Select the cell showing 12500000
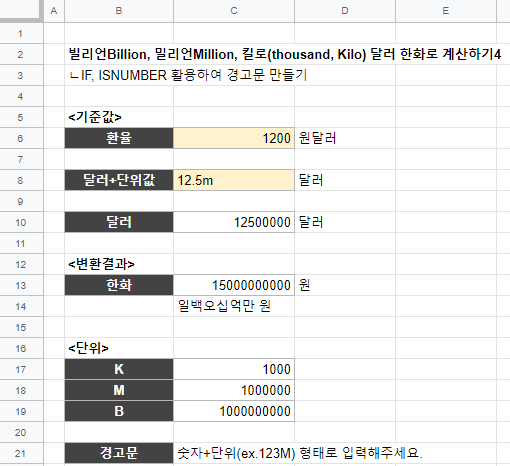Viewport: 510px width, 466px height. 234,222
